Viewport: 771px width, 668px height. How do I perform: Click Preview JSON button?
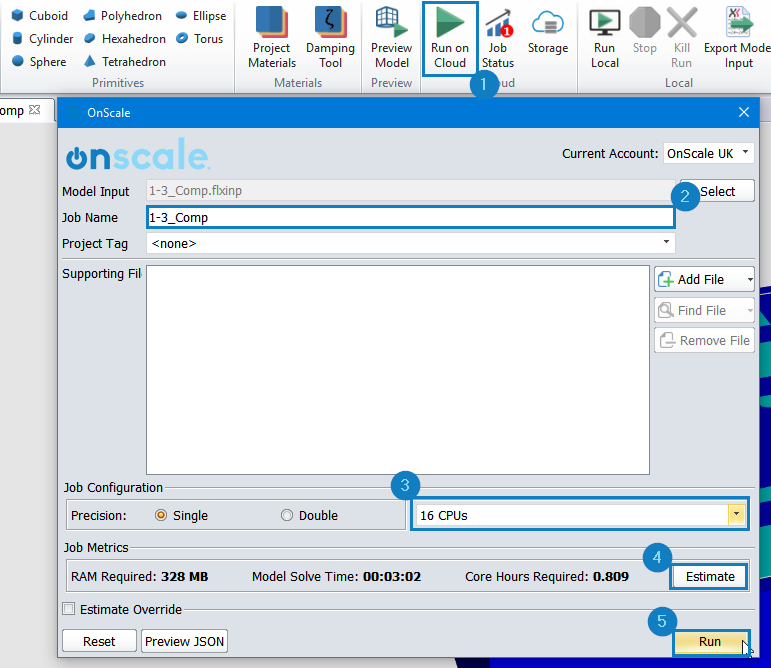(x=184, y=641)
